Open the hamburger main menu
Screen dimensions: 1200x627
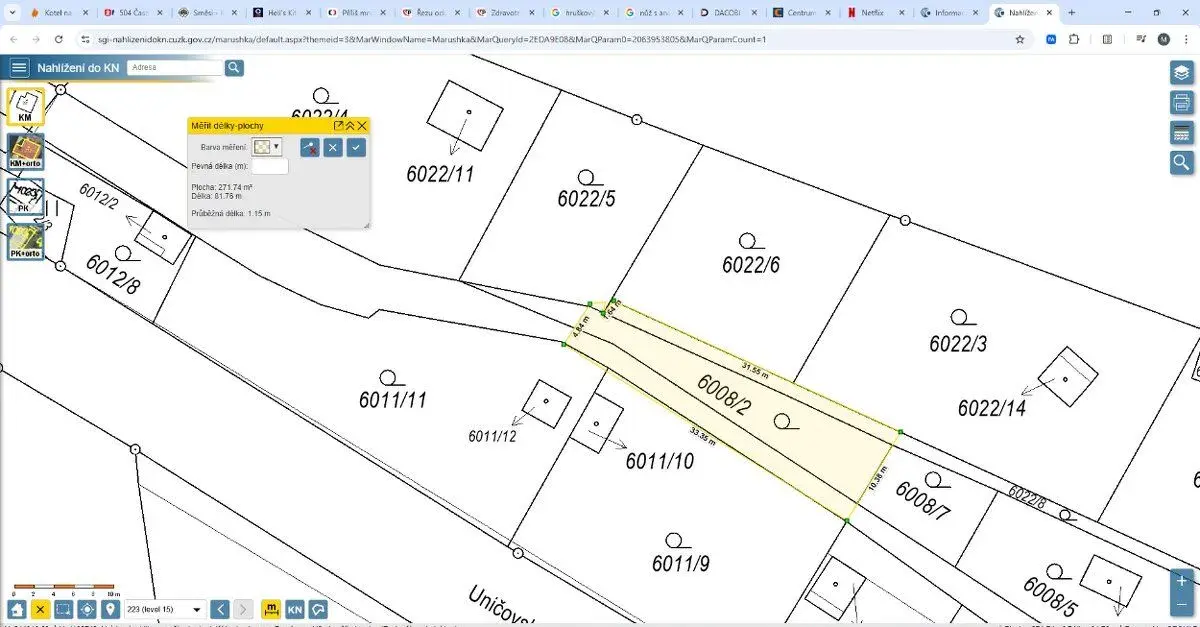(19, 68)
